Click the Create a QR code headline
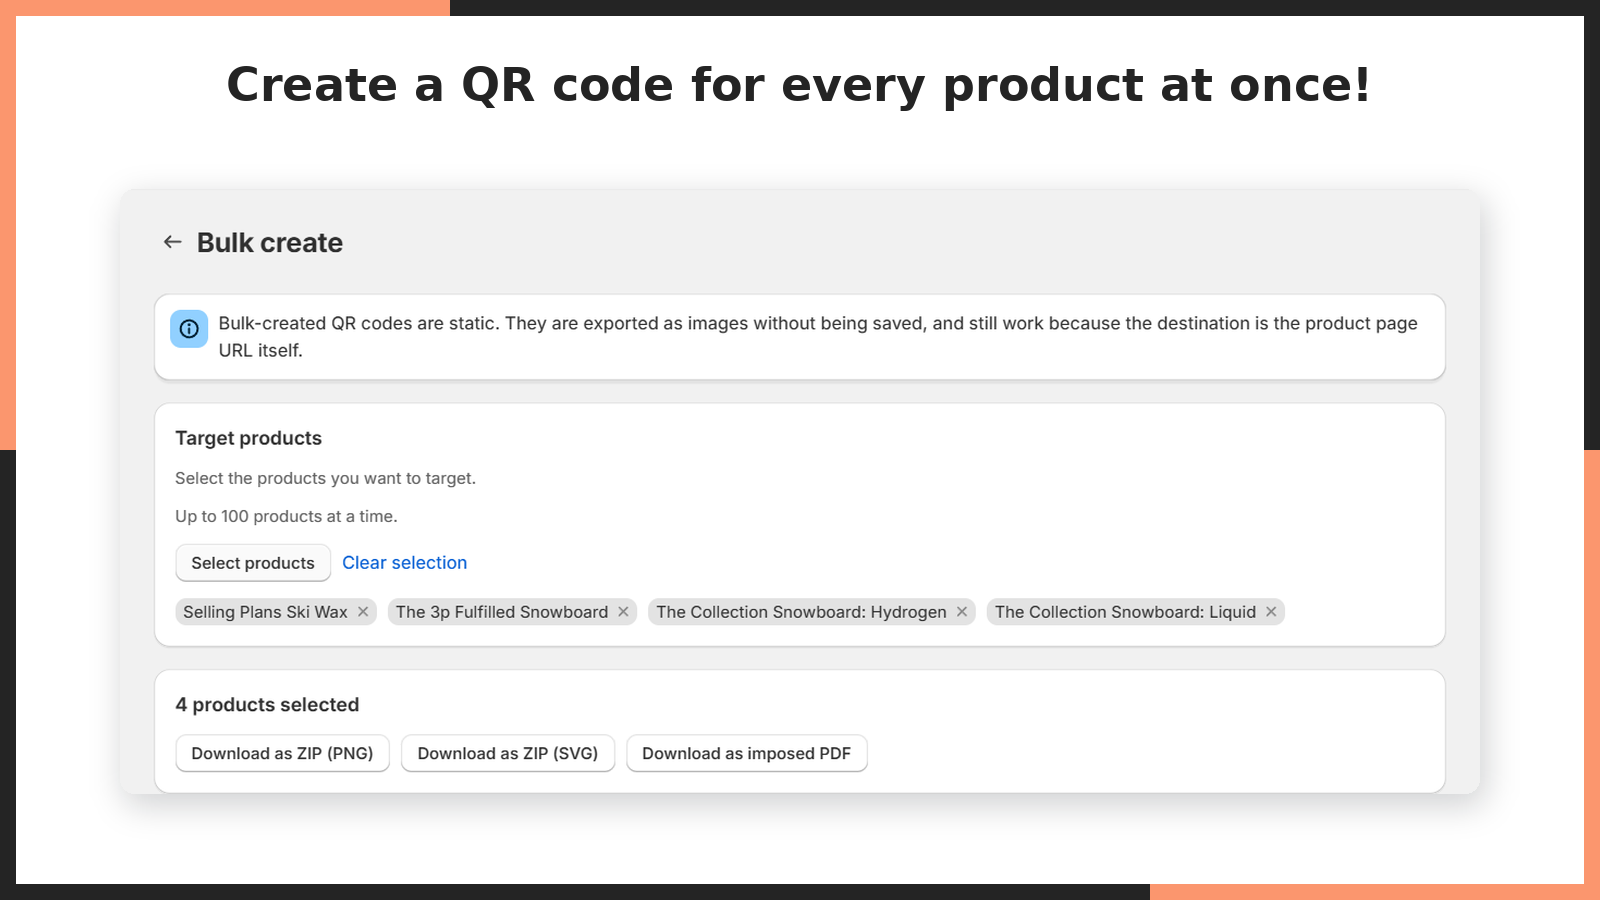 point(799,85)
